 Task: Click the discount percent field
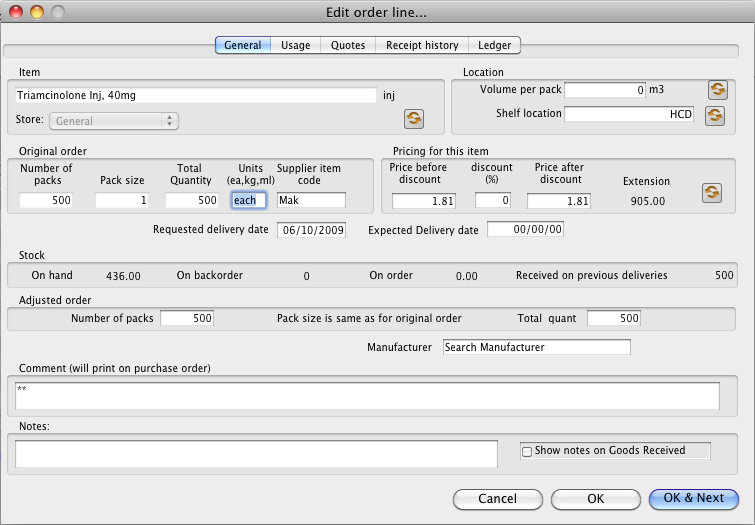click(493, 200)
